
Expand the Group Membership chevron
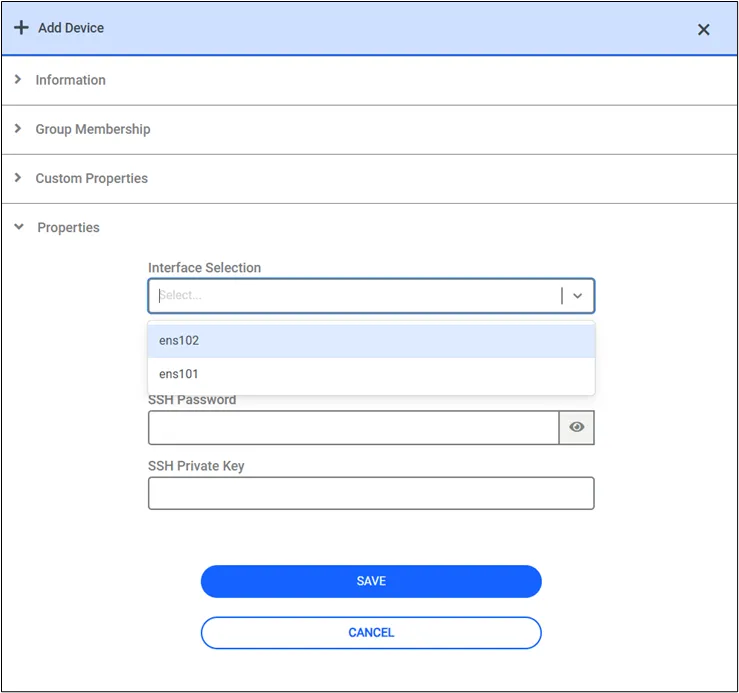[x=18, y=128]
